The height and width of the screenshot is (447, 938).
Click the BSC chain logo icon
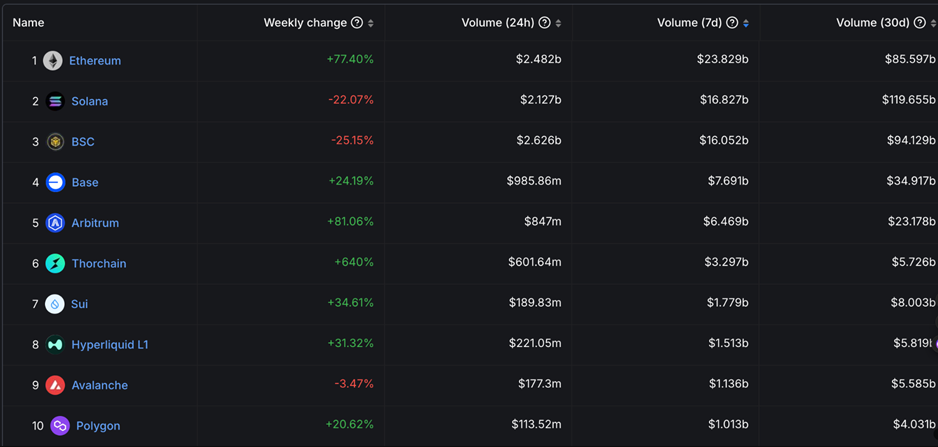(x=55, y=142)
